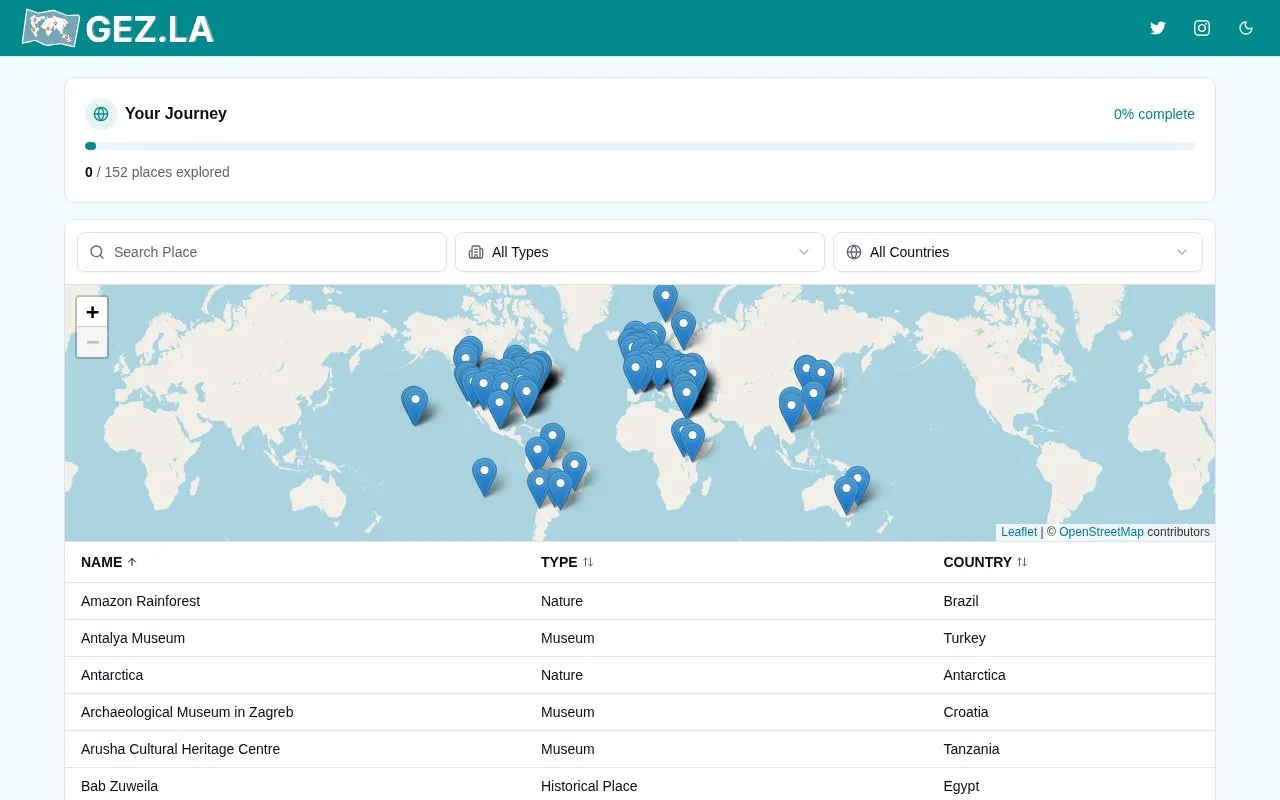This screenshot has width=1280, height=800.
Task: Sort the table by Type
Action: click(567, 562)
